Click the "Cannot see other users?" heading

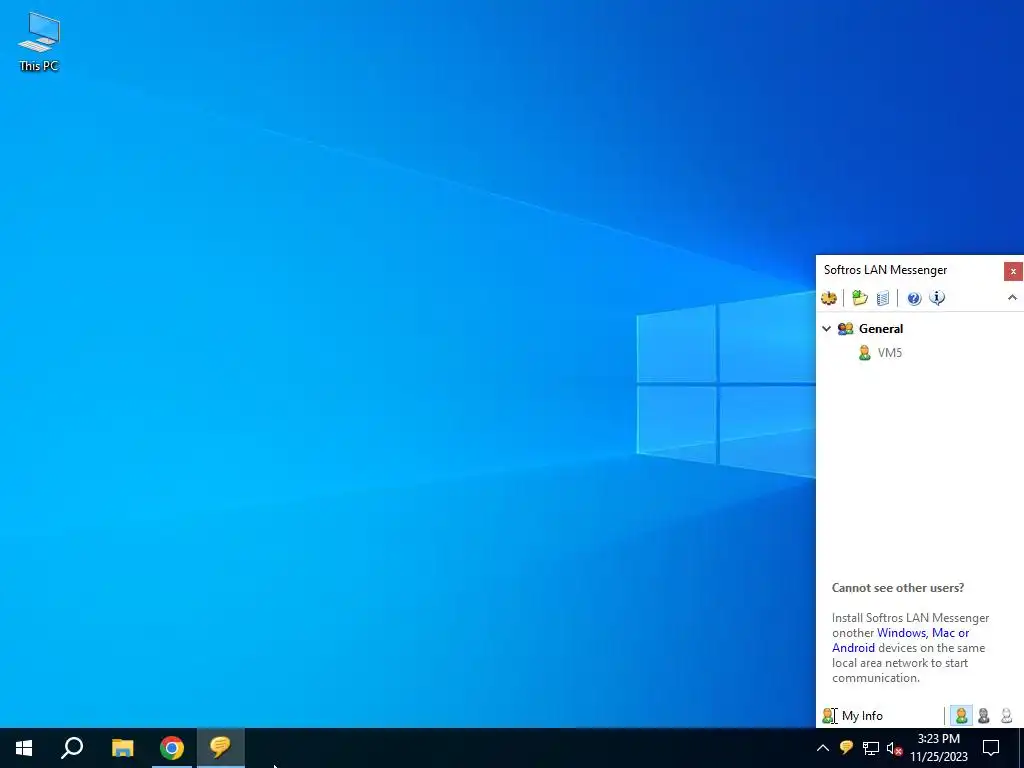[x=897, y=588]
